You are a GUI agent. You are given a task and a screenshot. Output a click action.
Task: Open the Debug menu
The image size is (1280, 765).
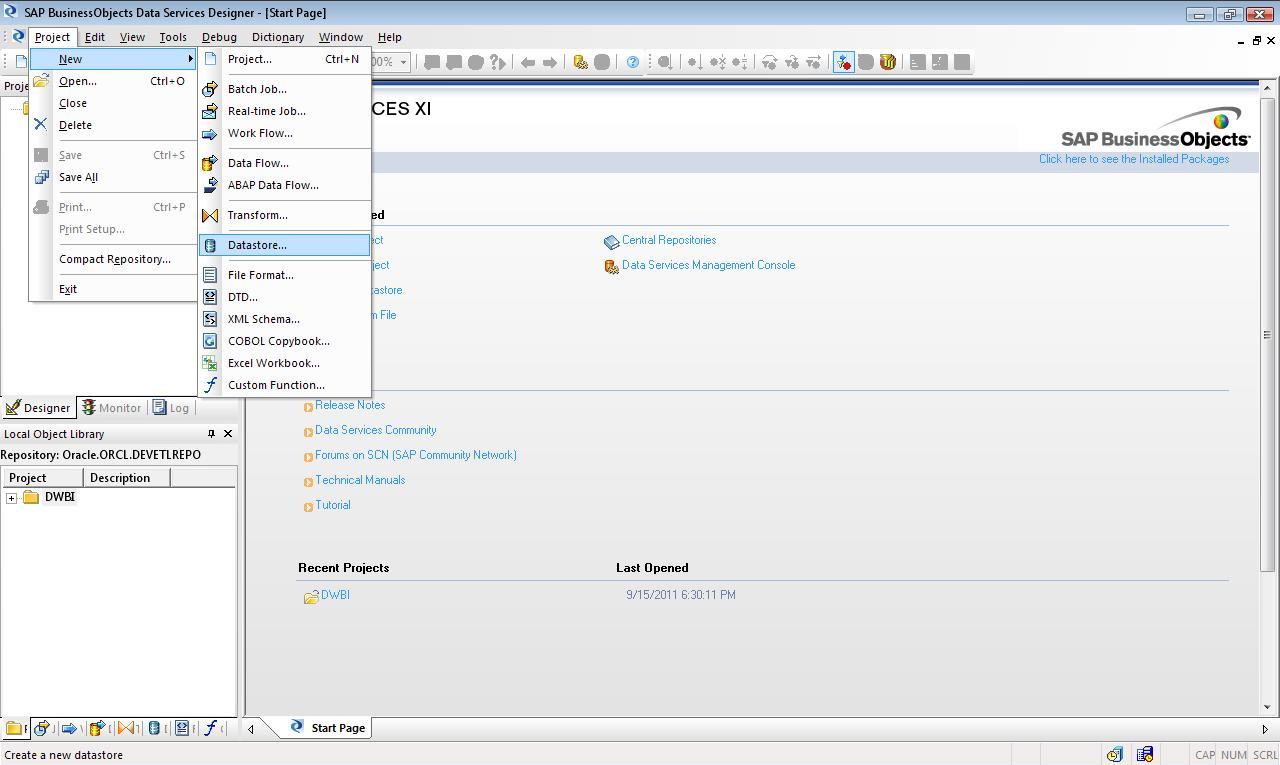click(x=219, y=37)
